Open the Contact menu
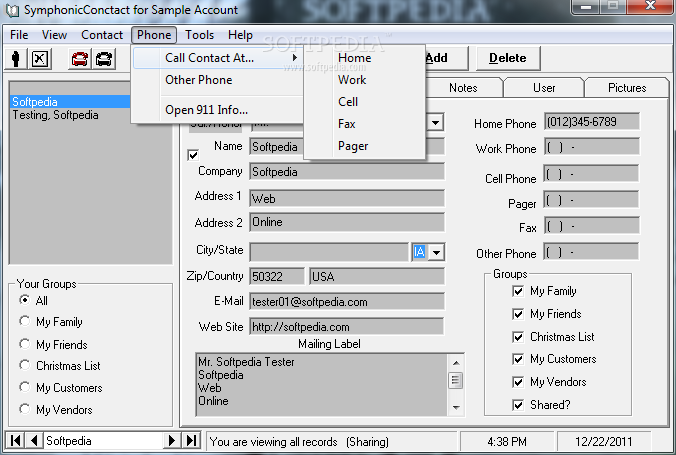Viewport: 676px width, 455px height. tap(102, 35)
